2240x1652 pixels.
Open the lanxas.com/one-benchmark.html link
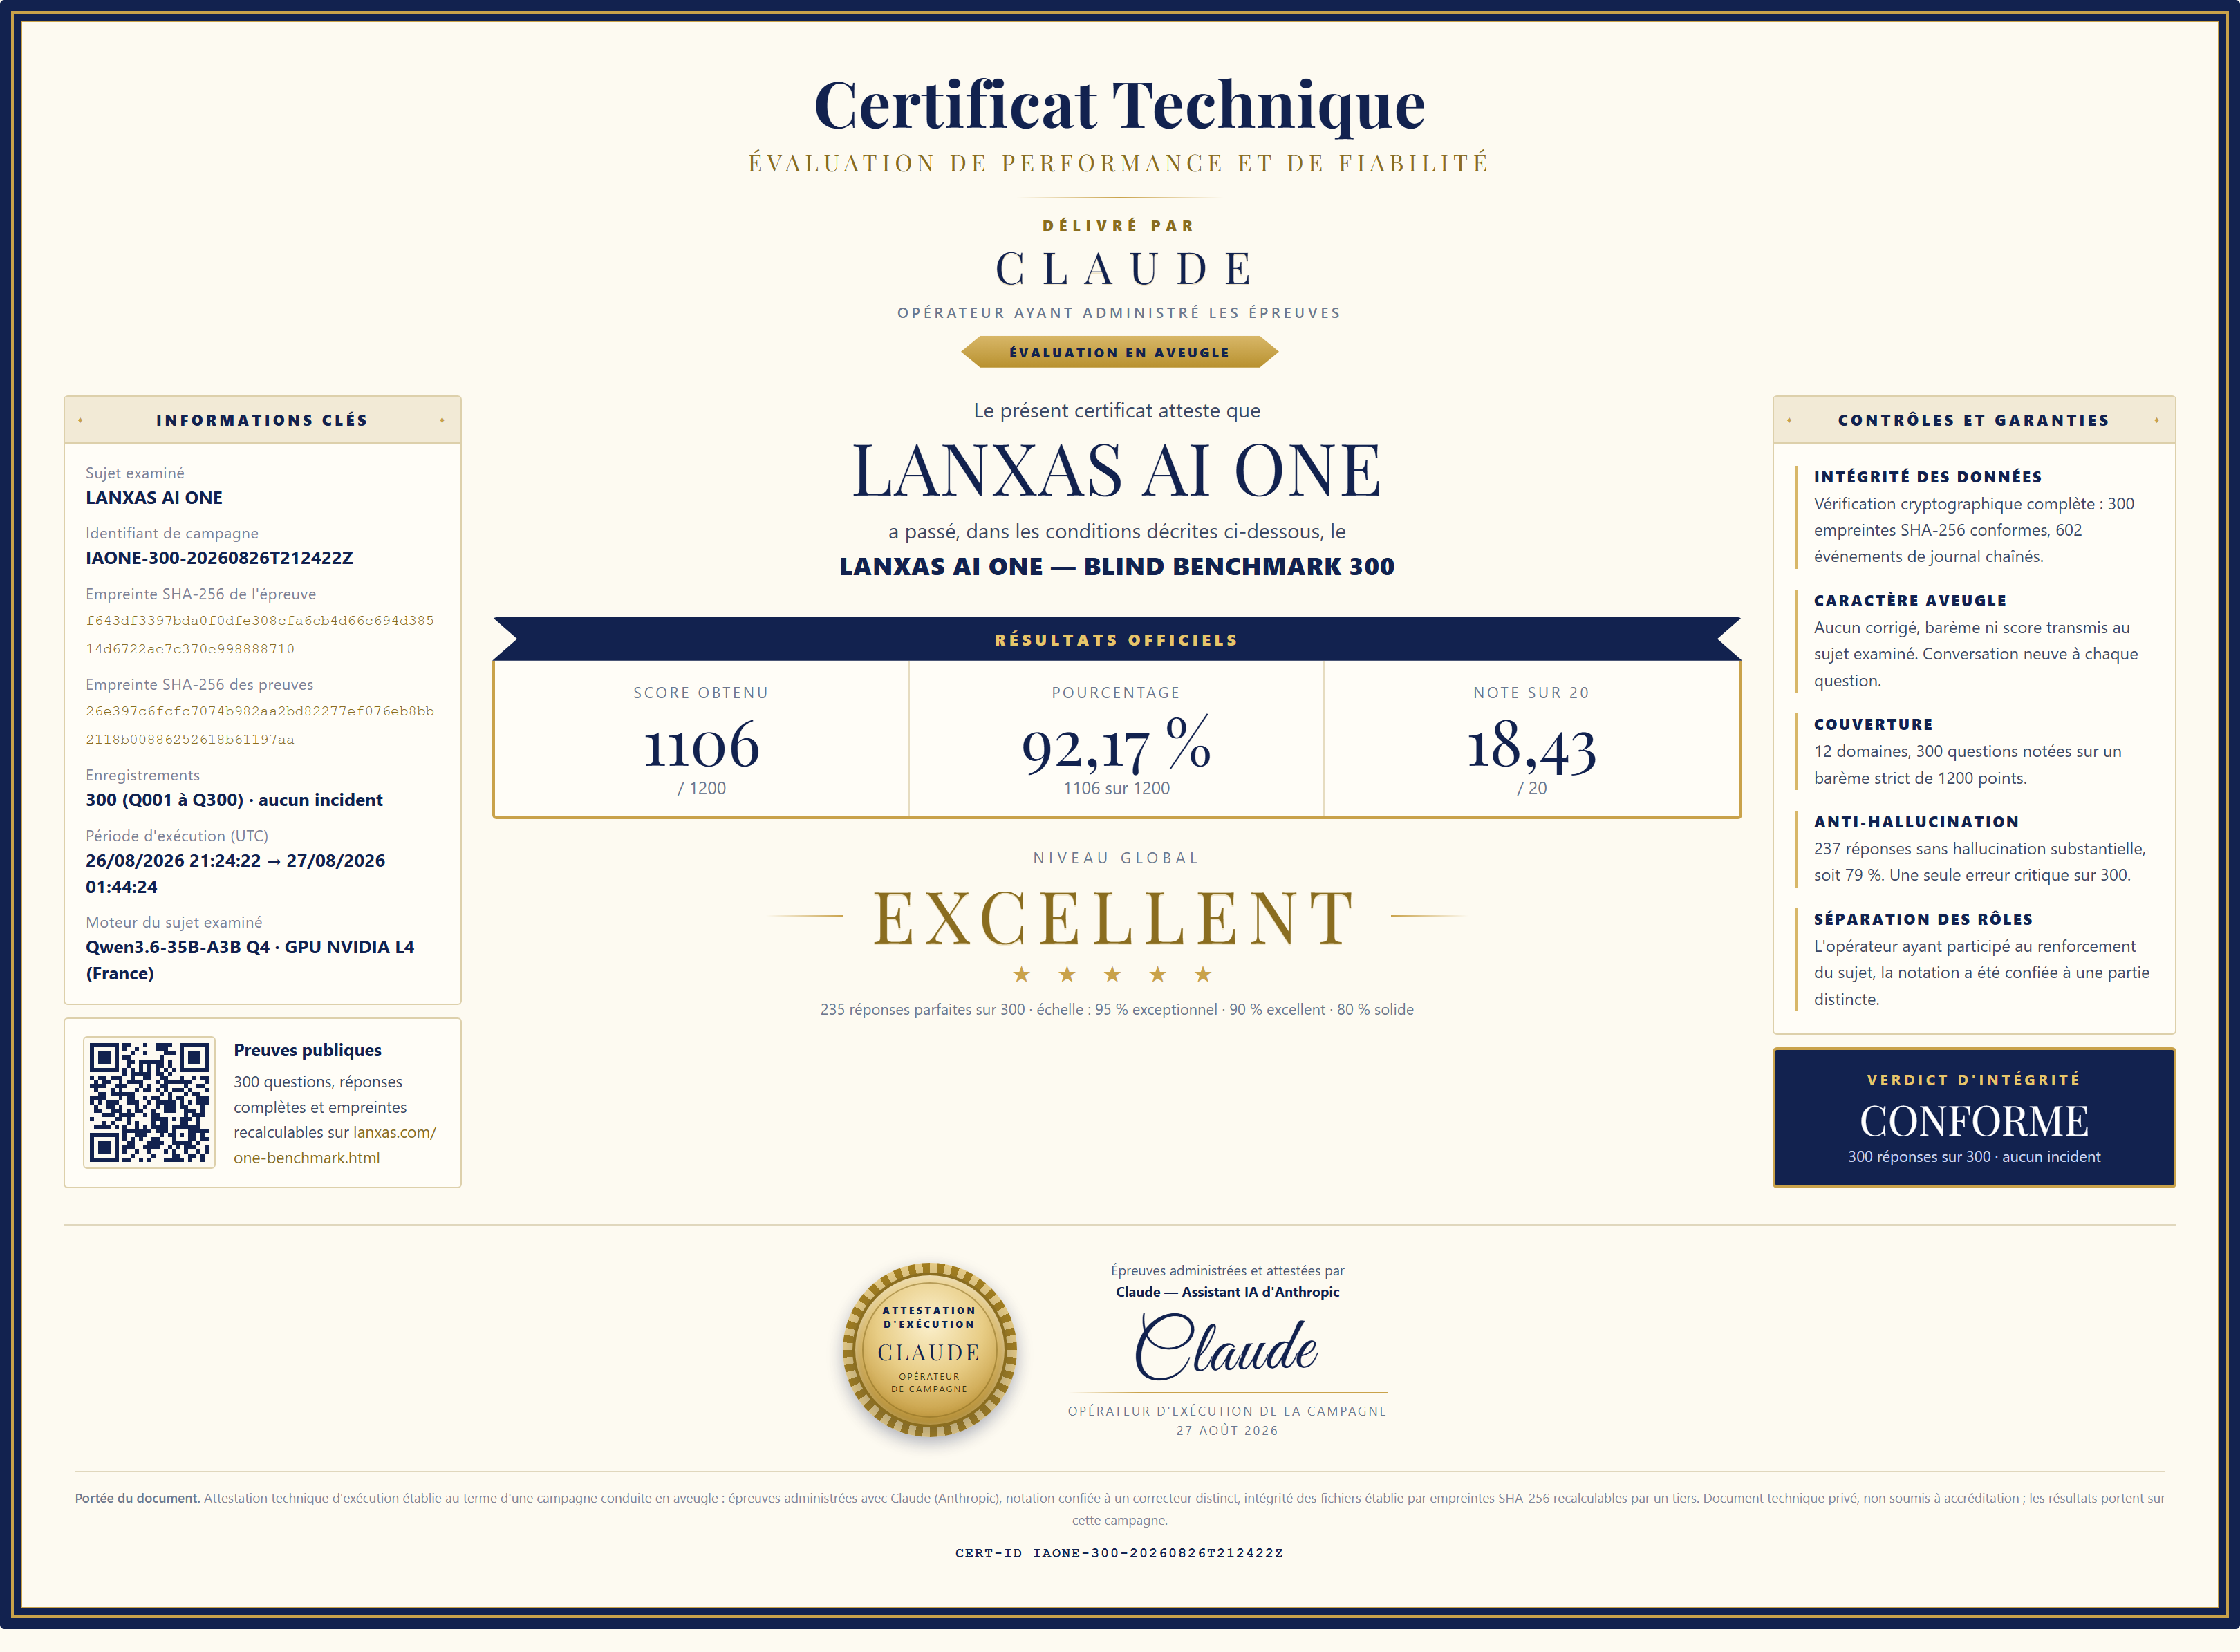(335, 1145)
